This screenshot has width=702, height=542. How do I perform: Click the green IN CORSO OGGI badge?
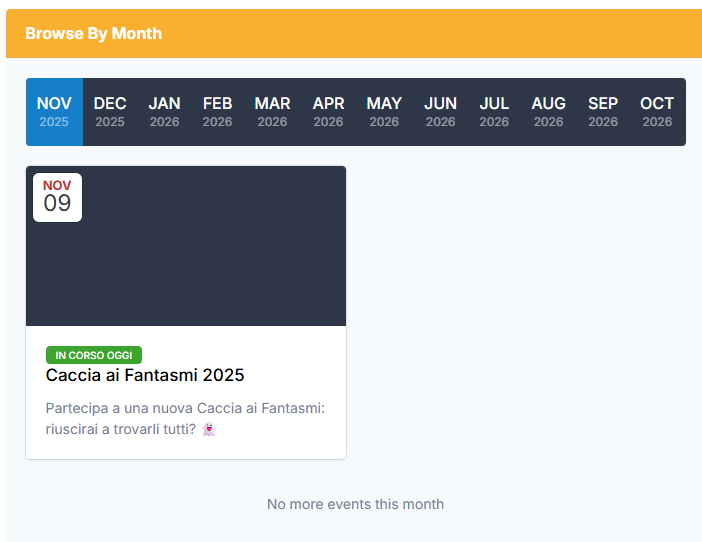(x=94, y=355)
